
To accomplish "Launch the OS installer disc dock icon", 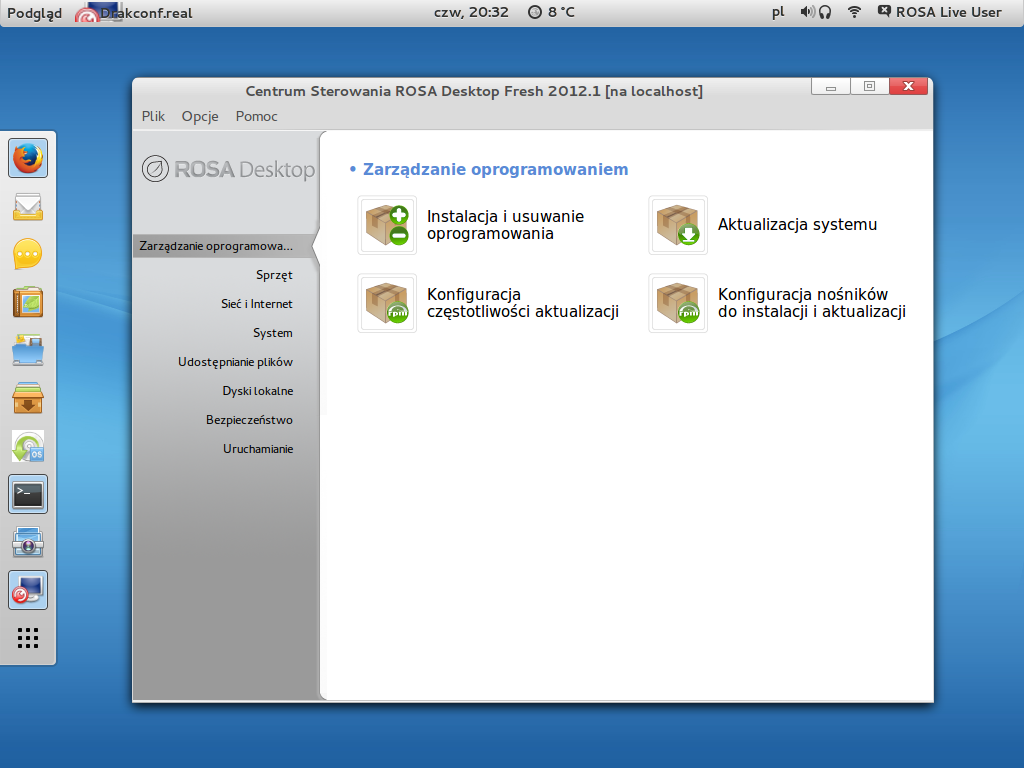I will [28, 447].
